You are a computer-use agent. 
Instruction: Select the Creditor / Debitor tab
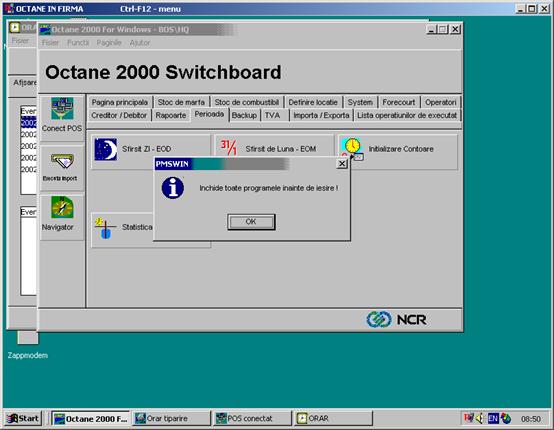pyautogui.click(x=119, y=116)
